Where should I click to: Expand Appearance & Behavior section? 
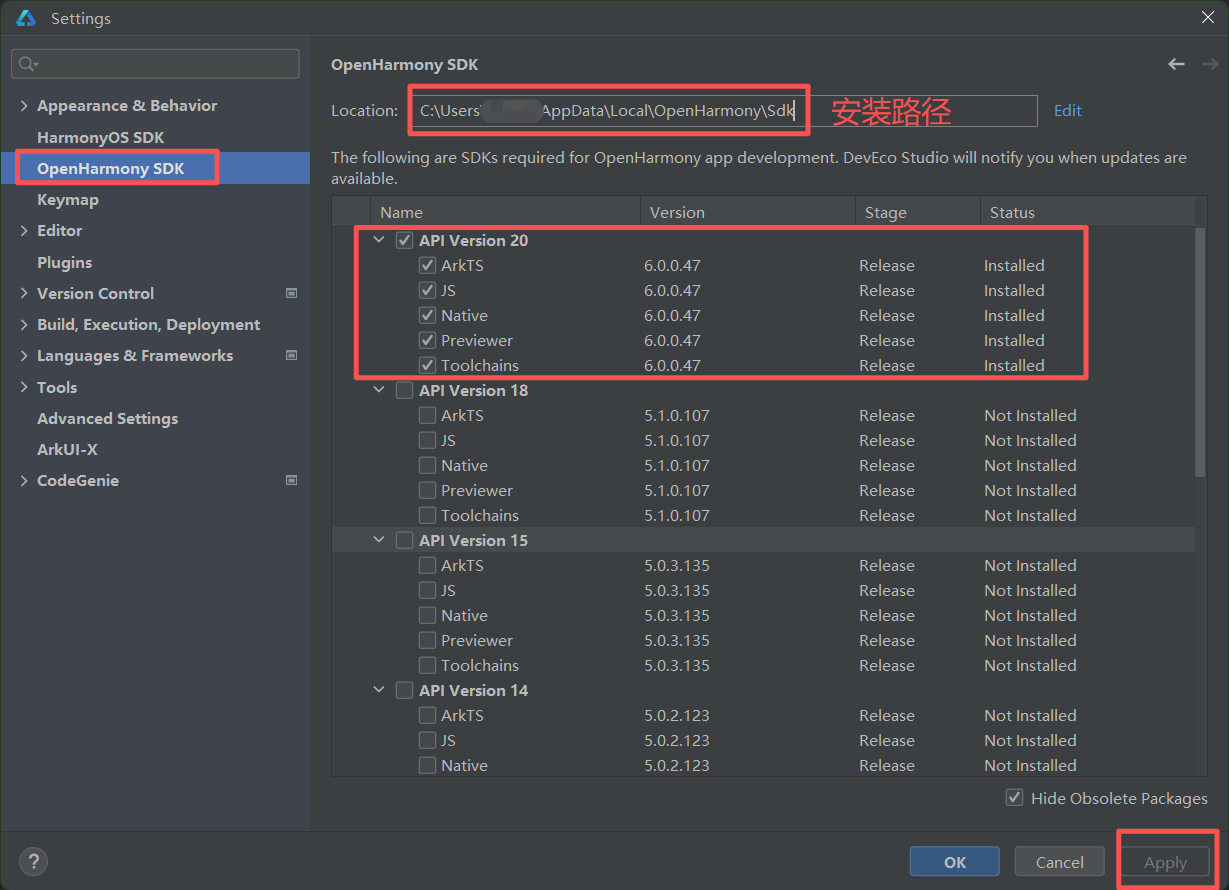pos(24,106)
